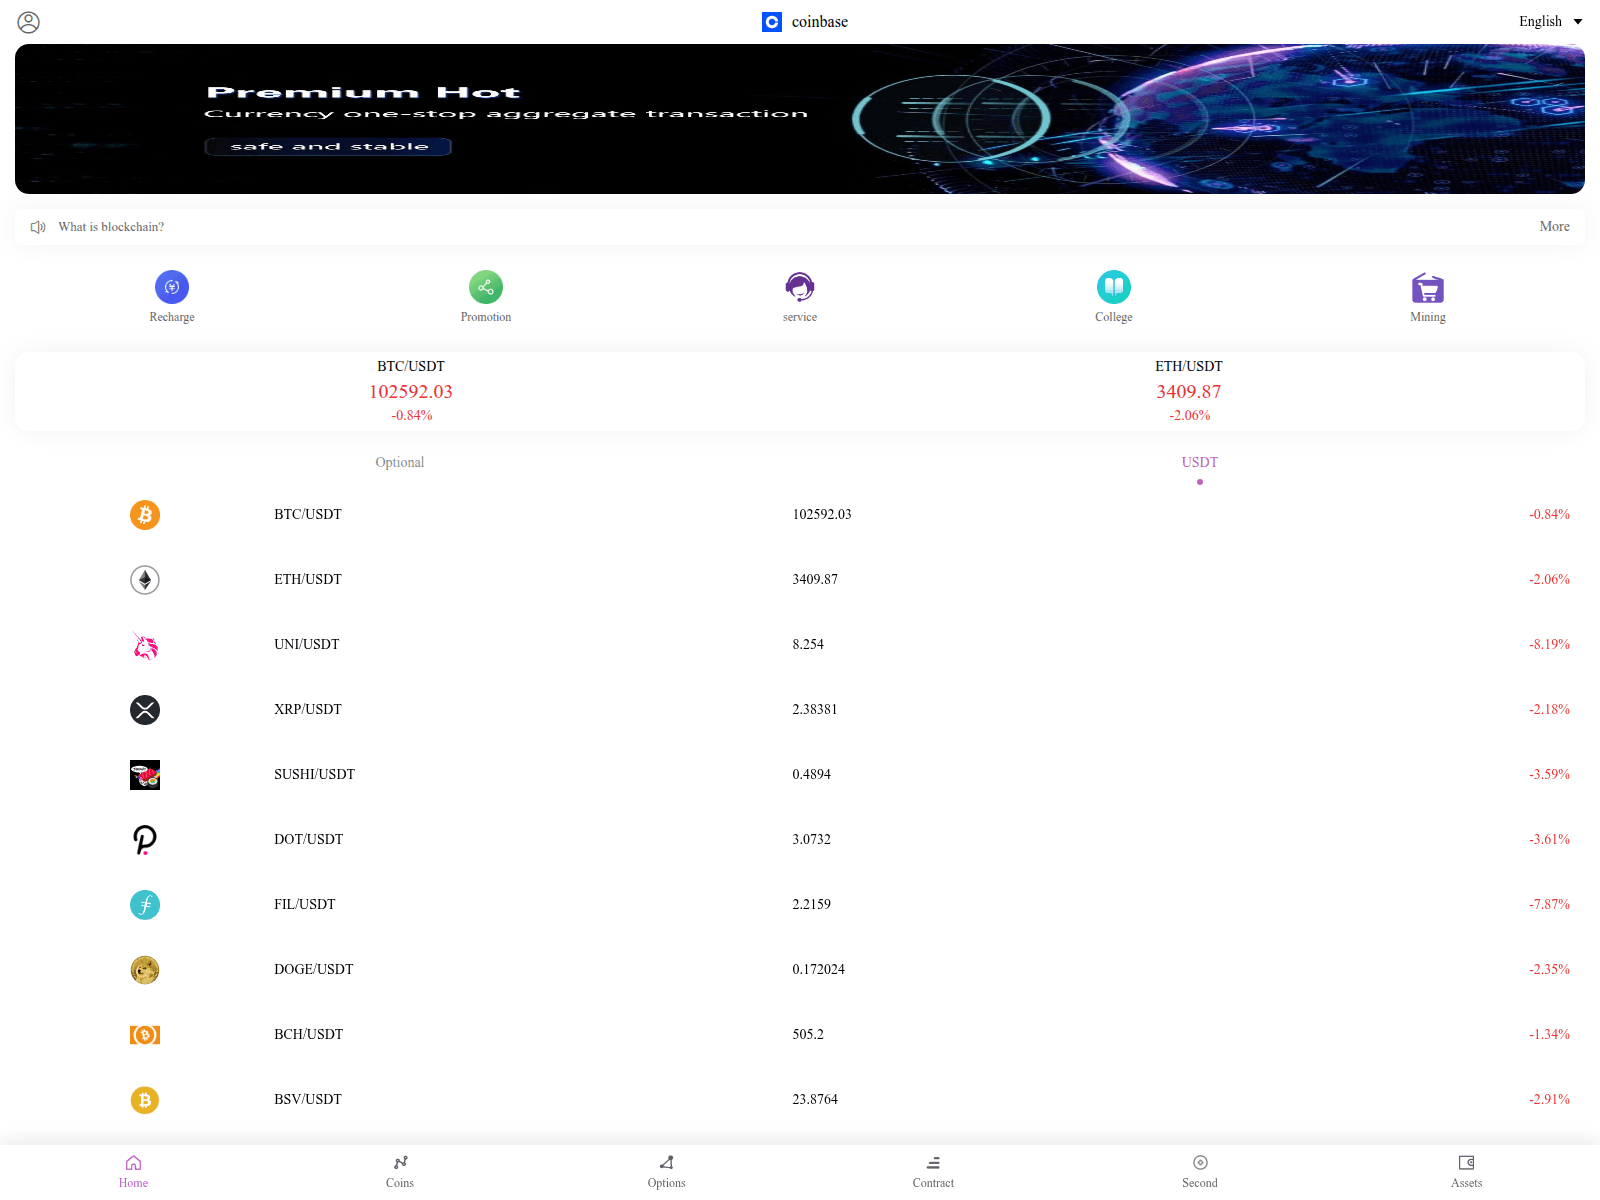Click the XRP price 2.38381
The width and height of the screenshot is (1600, 1200).
[815, 710]
